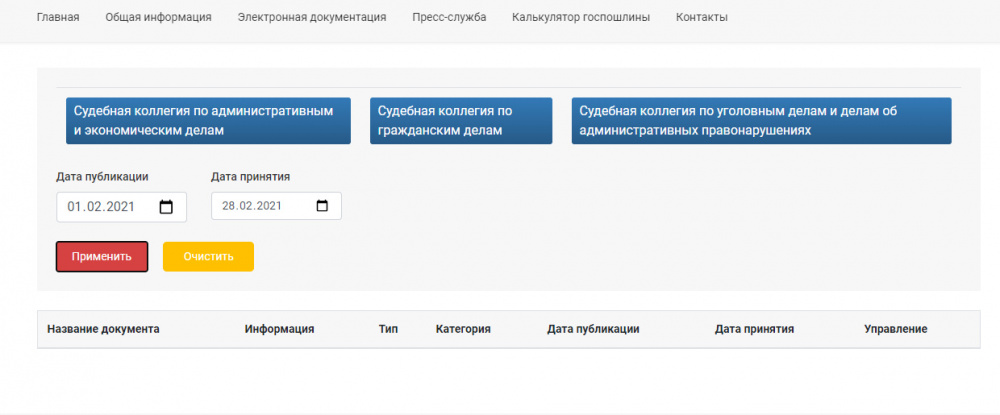Go to Электронная документация menu
Image resolution: width=1000 pixels, height=415 pixels.
tap(312, 17)
